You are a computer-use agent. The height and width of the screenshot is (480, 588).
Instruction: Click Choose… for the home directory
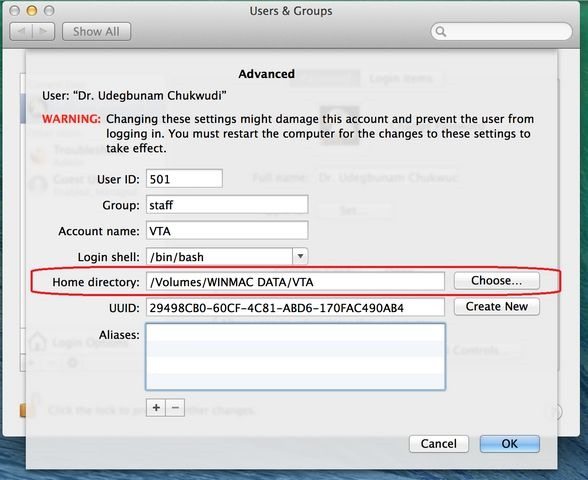496,280
